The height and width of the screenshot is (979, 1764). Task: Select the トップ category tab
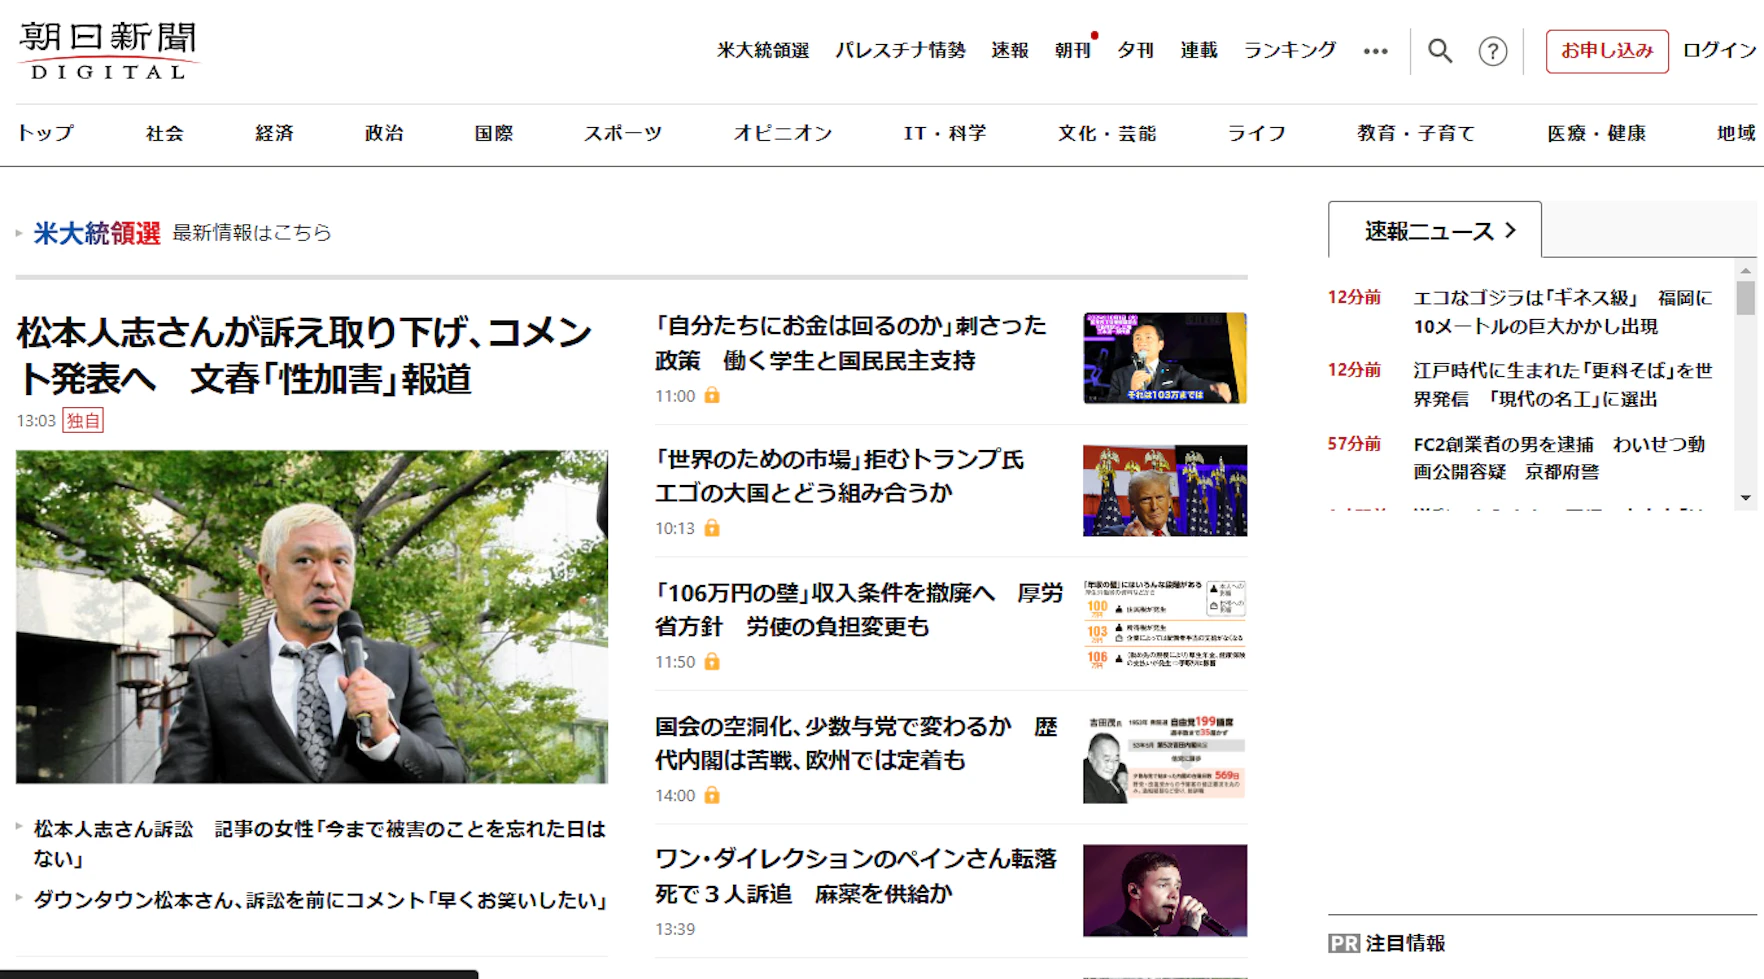(45, 133)
